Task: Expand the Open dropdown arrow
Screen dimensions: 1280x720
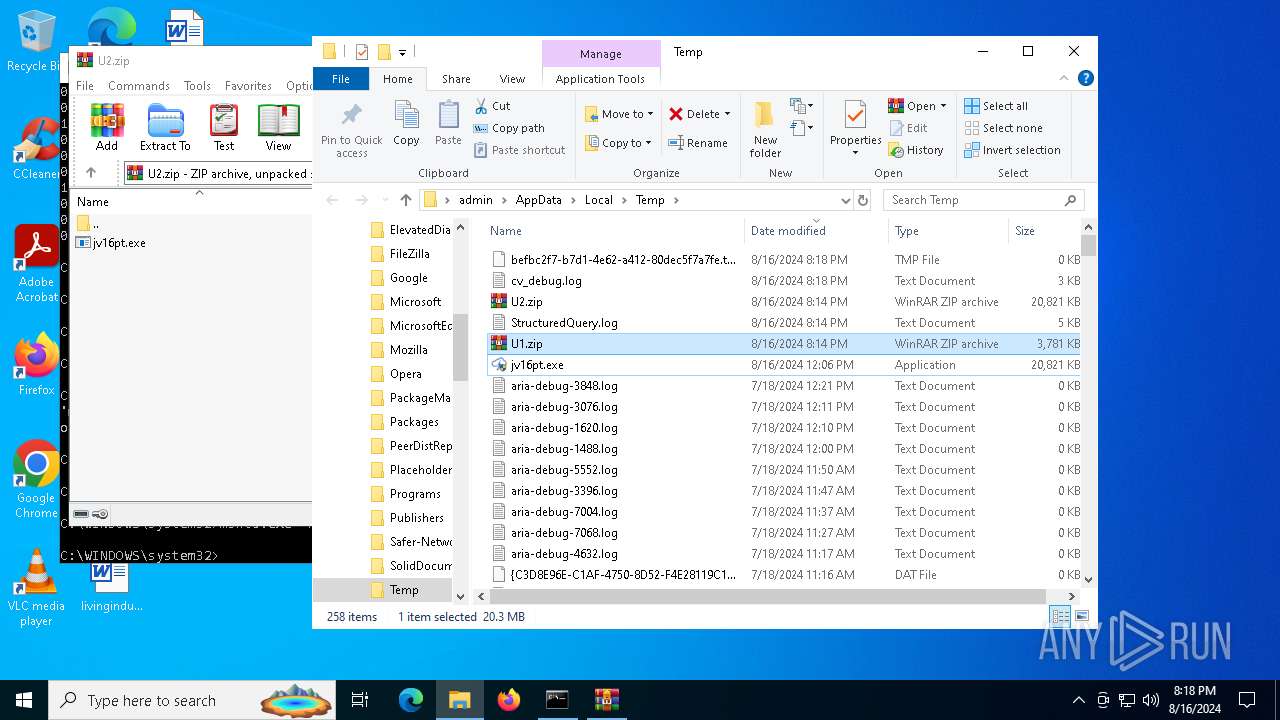Action: pyautogui.click(x=943, y=106)
